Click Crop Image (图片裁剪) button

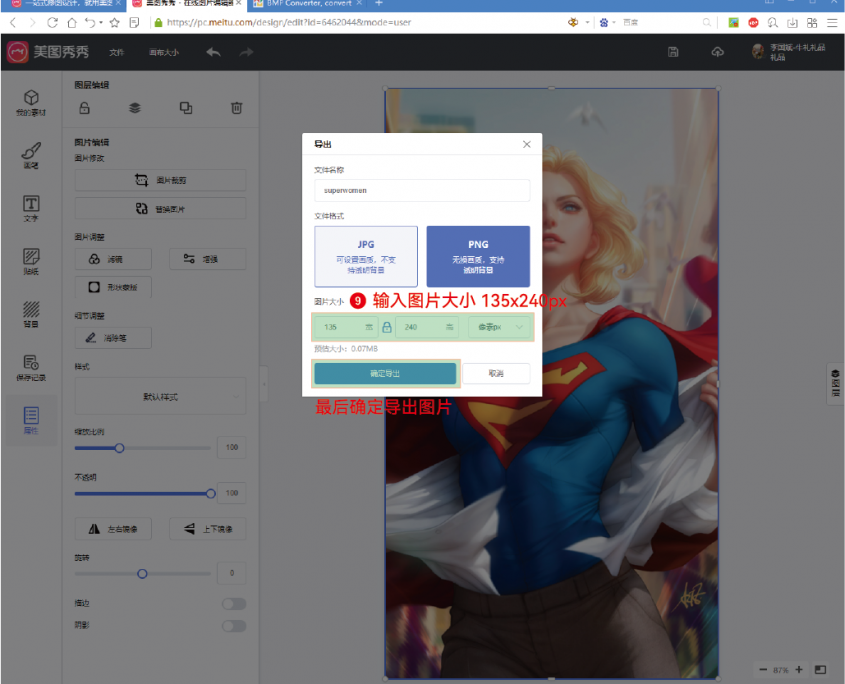160,180
